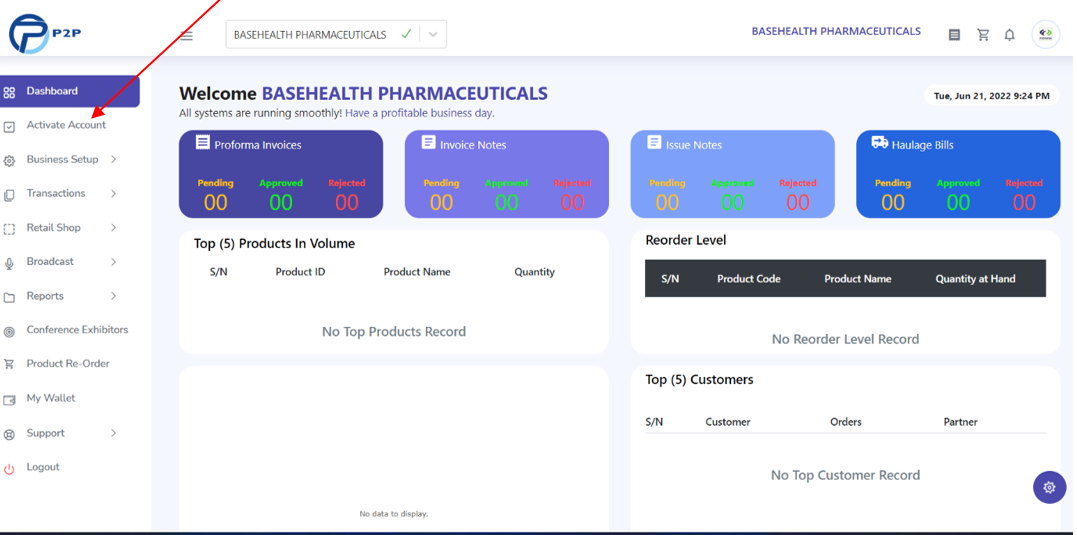Open the Proforma Invoices card title
This screenshot has height=535, width=1077.
pyautogui.click(x=258, y=145)
